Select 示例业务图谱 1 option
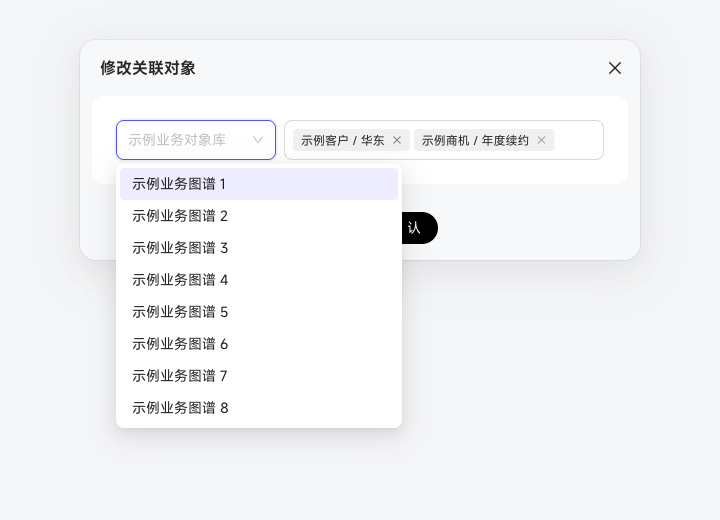 [x=259, y=184]
